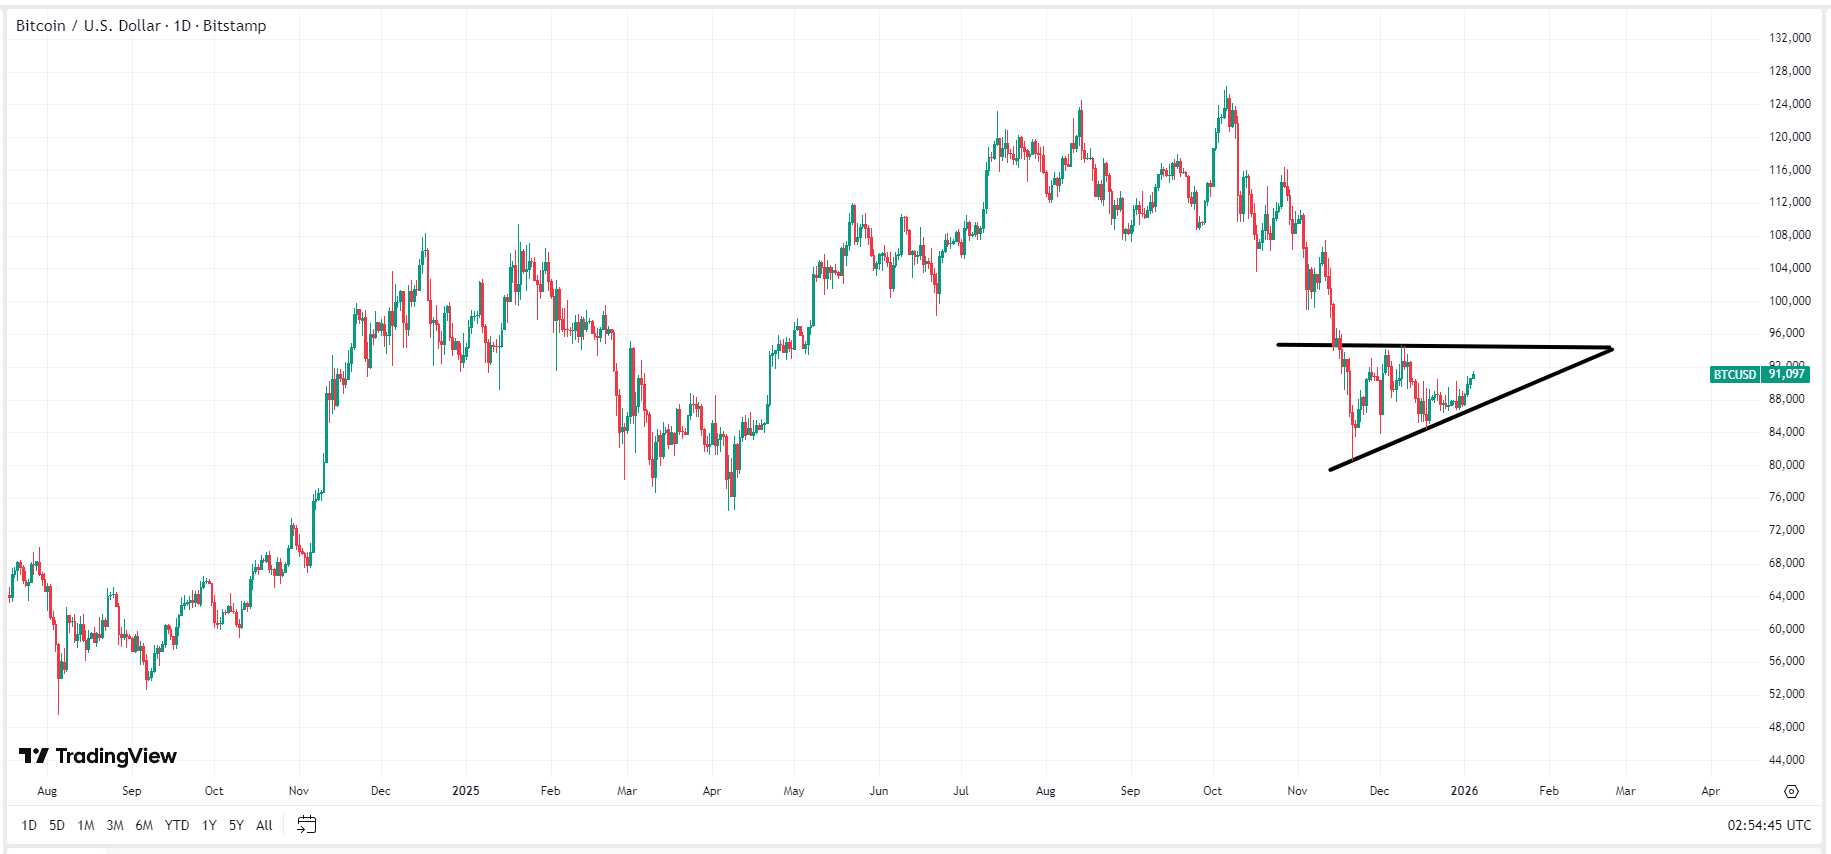Open the go-to-date calendar icon
This screenshot has width=1831, height=854.
pos(306,825)
